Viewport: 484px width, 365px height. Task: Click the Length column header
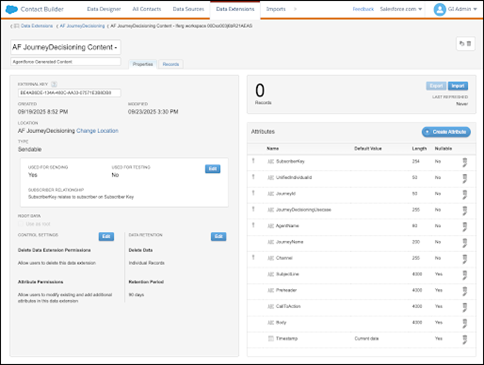point(419,148)
